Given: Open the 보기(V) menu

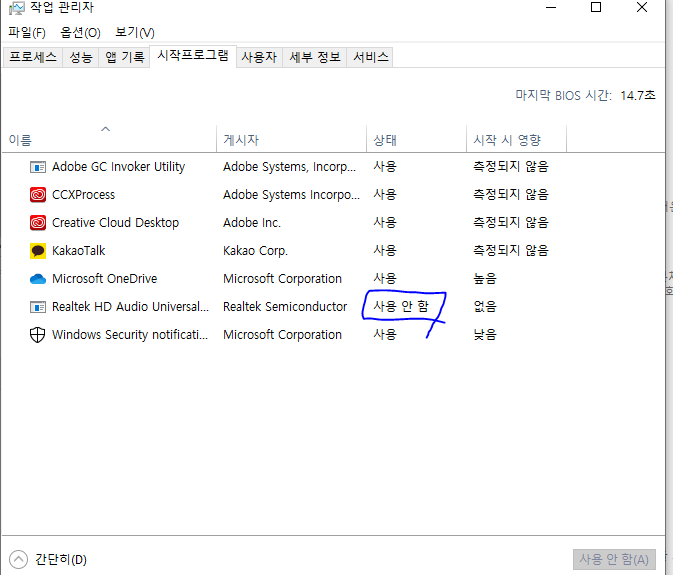Looking at the screenshot, I should click(134, 33).
